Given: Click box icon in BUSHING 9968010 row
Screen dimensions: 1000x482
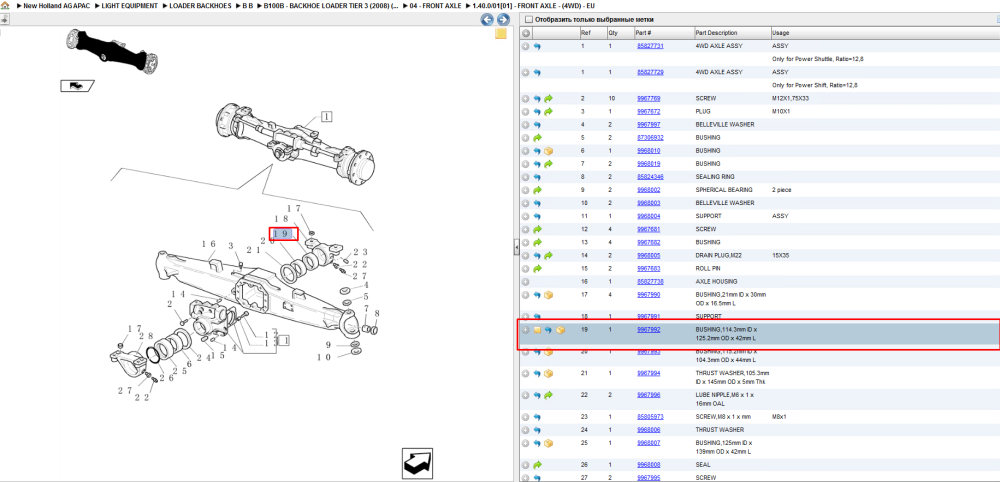Looking at the screenshot, I should 548,151.
